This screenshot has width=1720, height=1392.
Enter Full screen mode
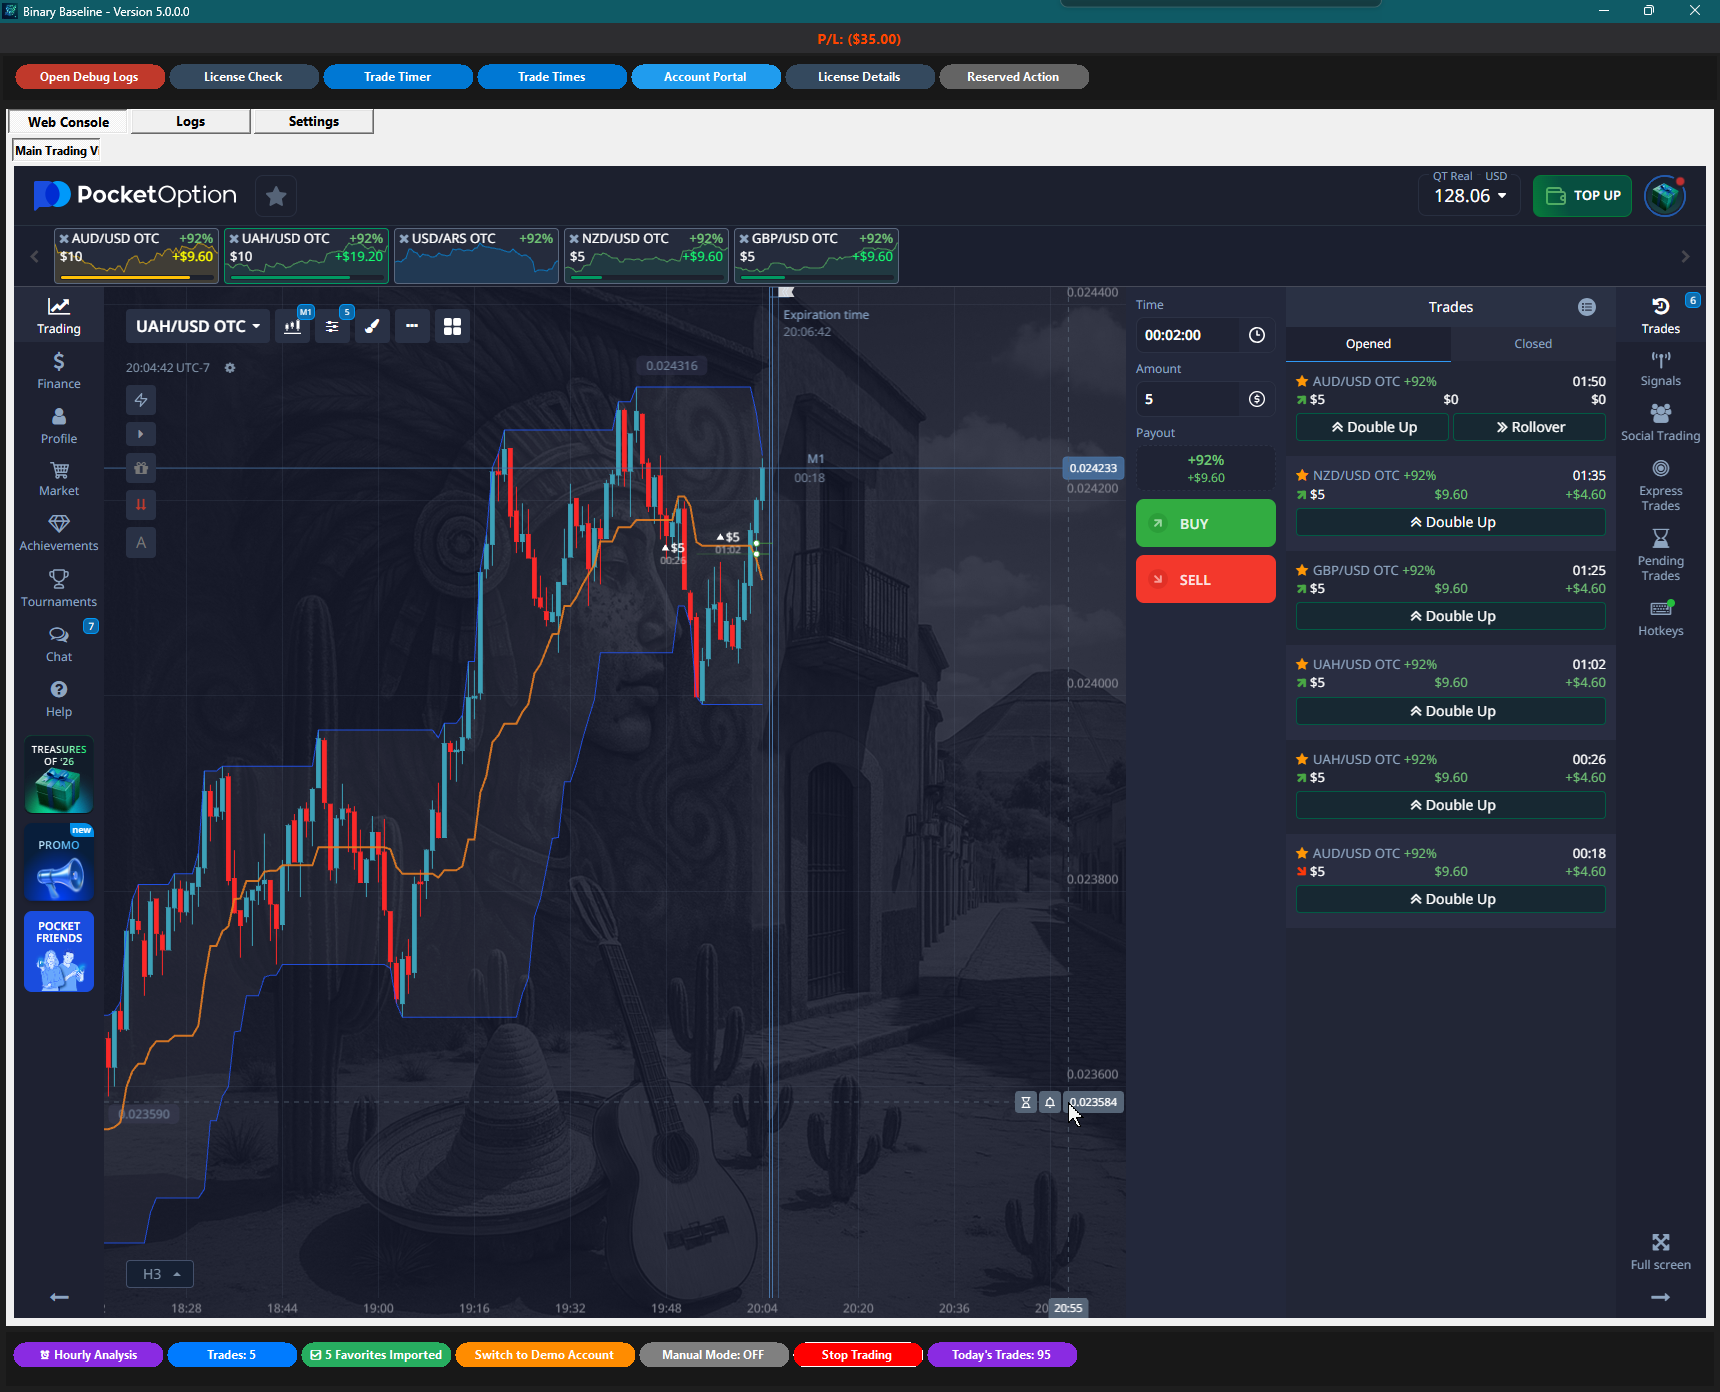point(1660,1250)
